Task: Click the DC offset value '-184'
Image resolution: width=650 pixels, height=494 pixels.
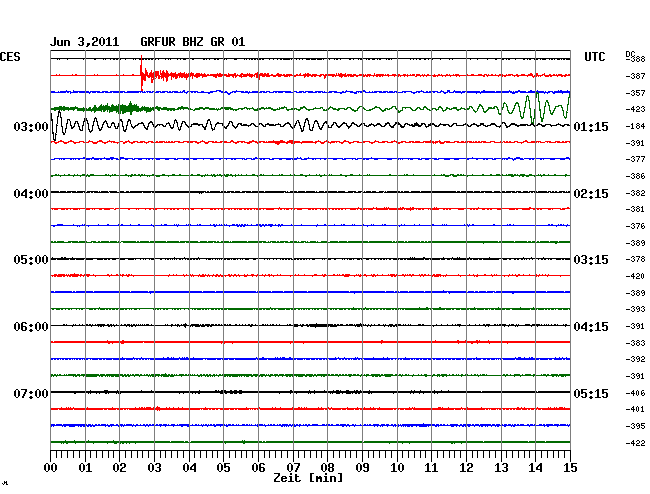Action: 635,126
